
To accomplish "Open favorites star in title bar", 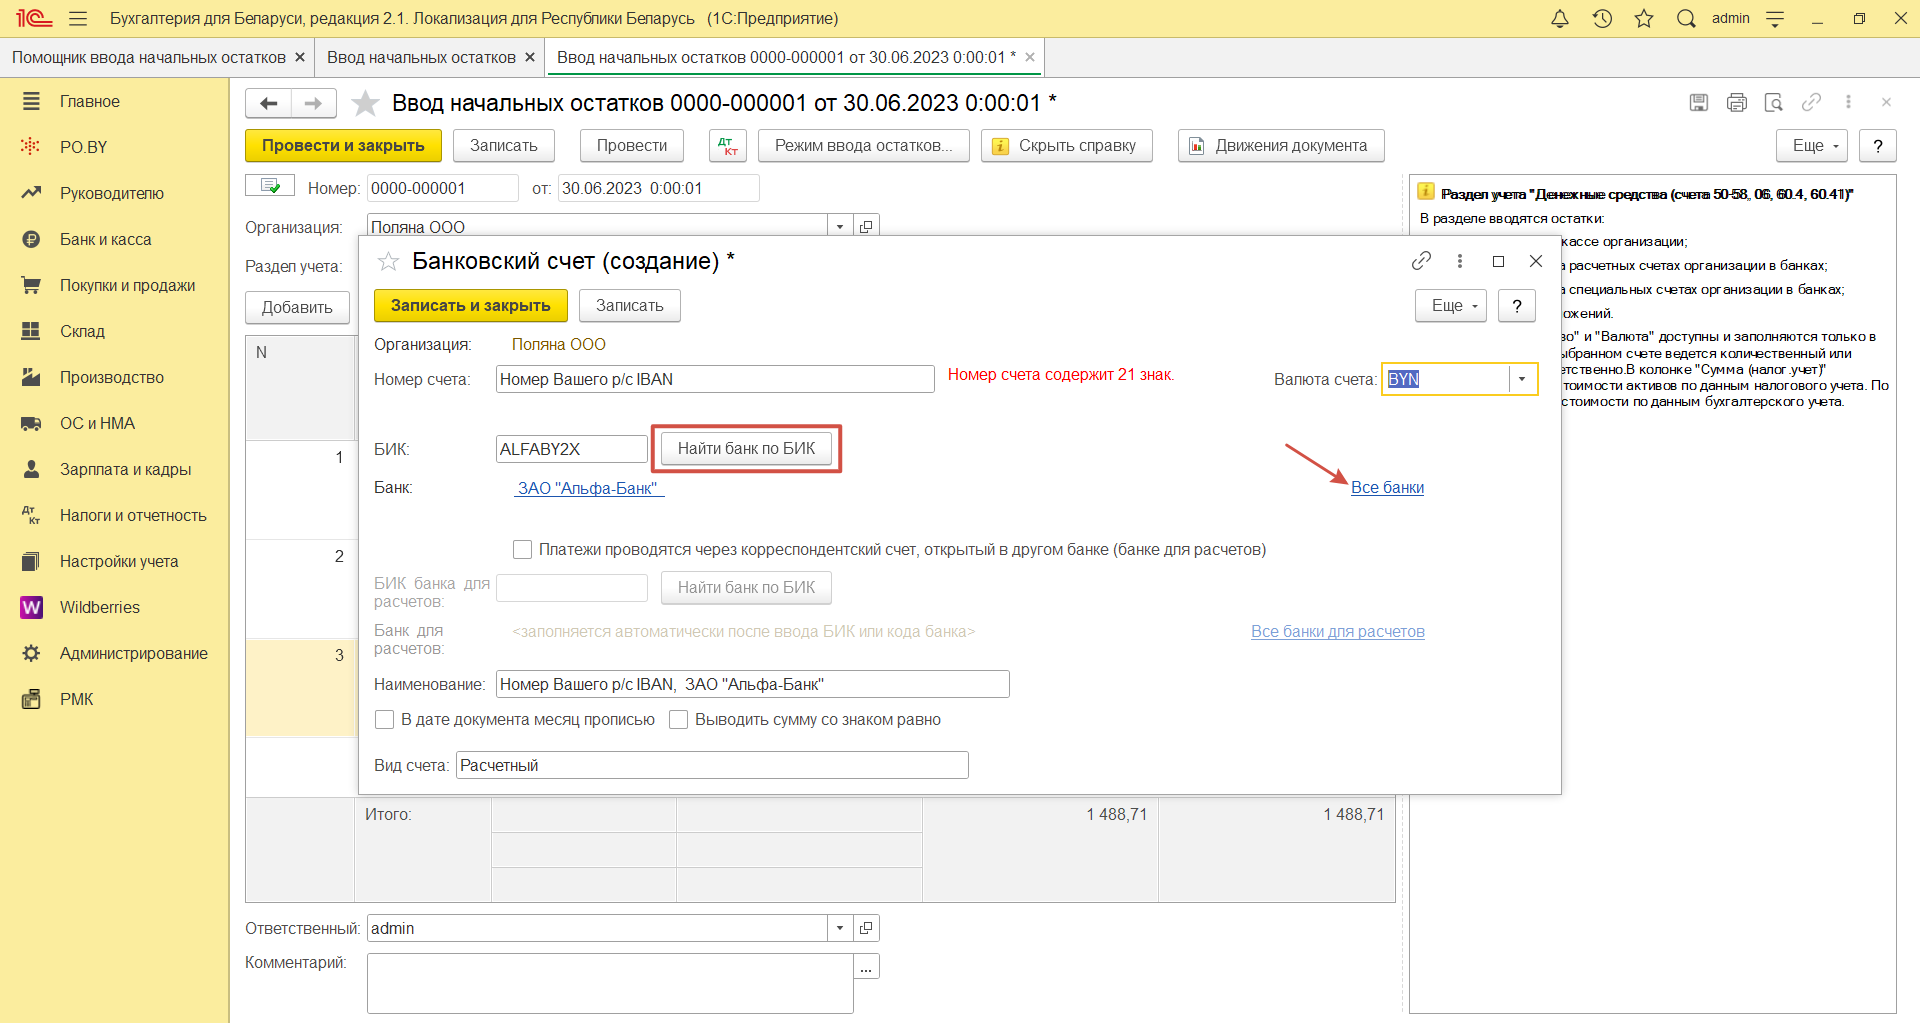I will (x=1644, y=19).
